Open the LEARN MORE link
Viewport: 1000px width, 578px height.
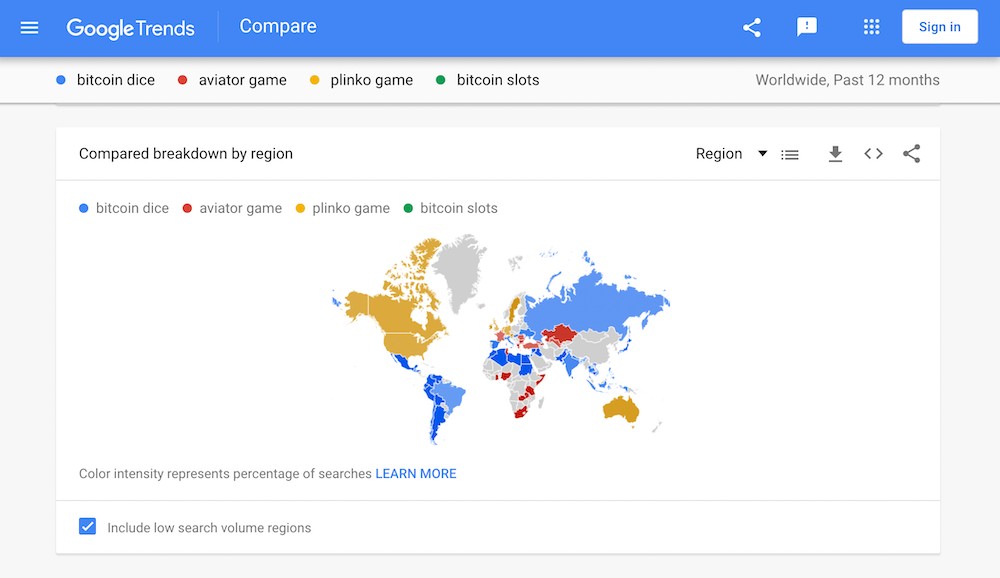416,473
